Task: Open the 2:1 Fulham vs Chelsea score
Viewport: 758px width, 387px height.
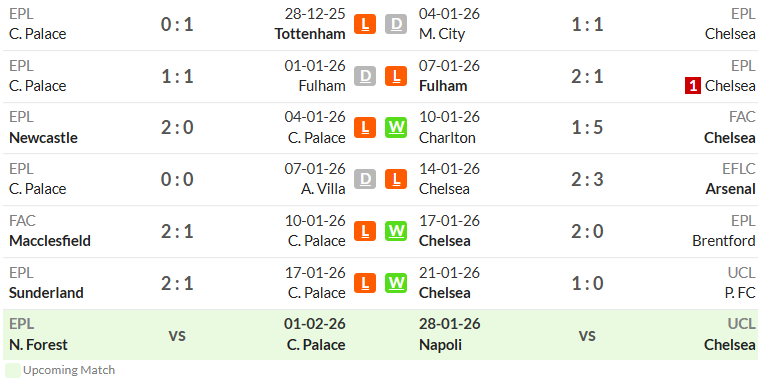Action: pos(587,76)
